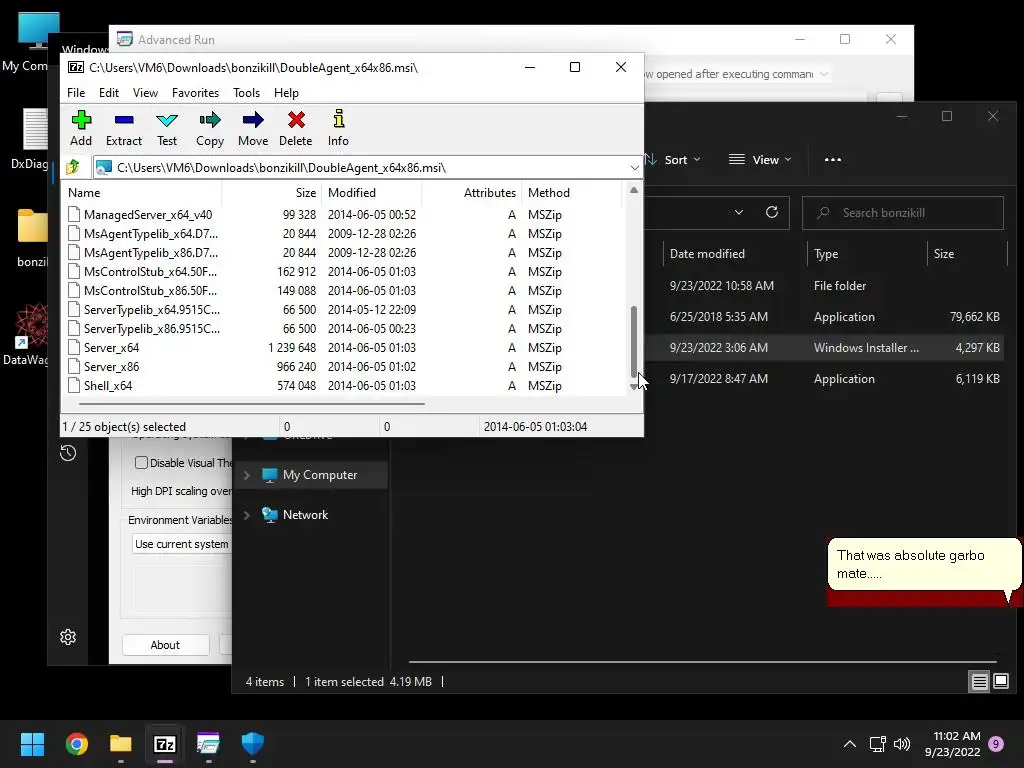This screenshot has width=1024, height=768.
Task: Click the Move toolbar icon
Action: [x=253, y=128]
